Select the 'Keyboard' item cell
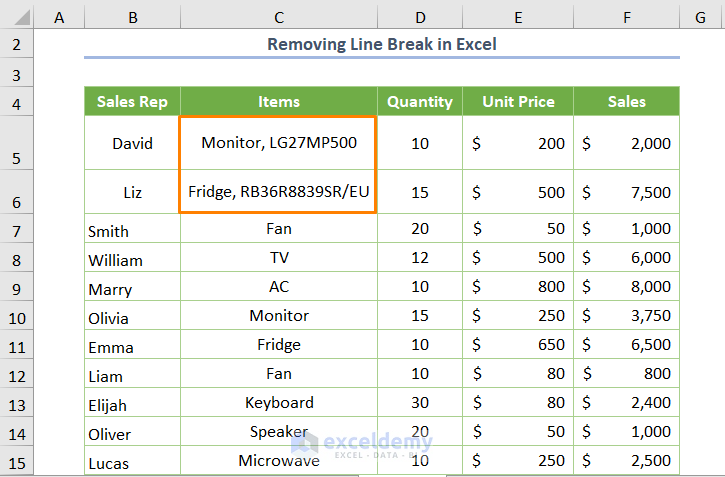 click(278, 403)
